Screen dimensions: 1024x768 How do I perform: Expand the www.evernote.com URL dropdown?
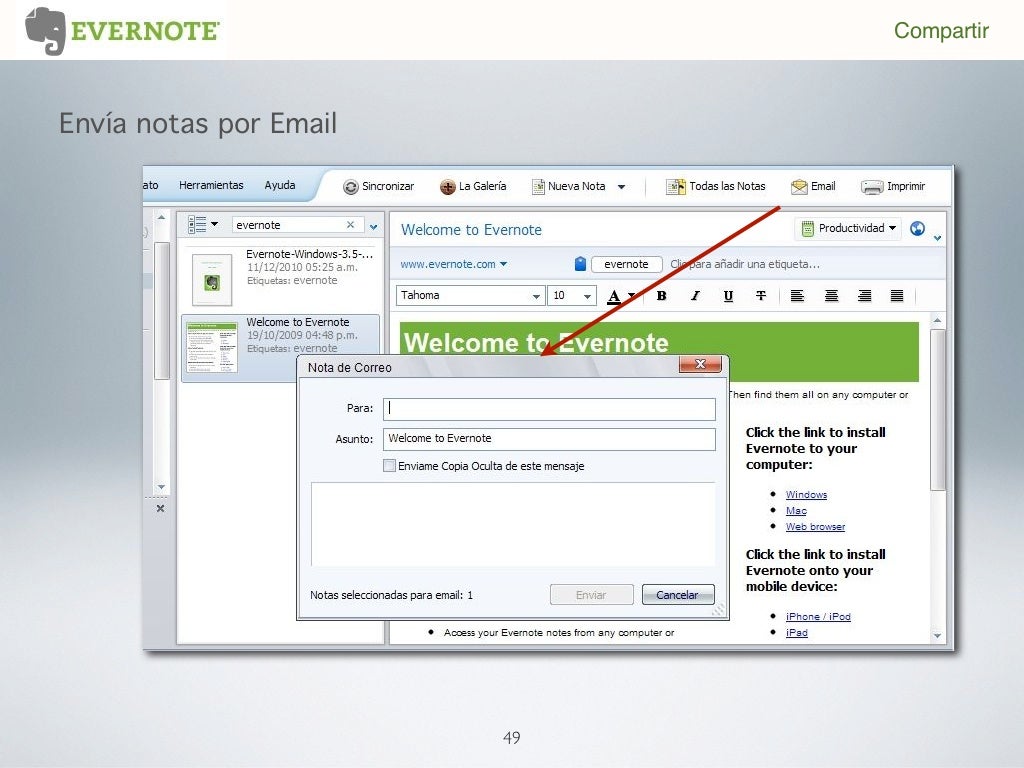(x=504, y=264)
